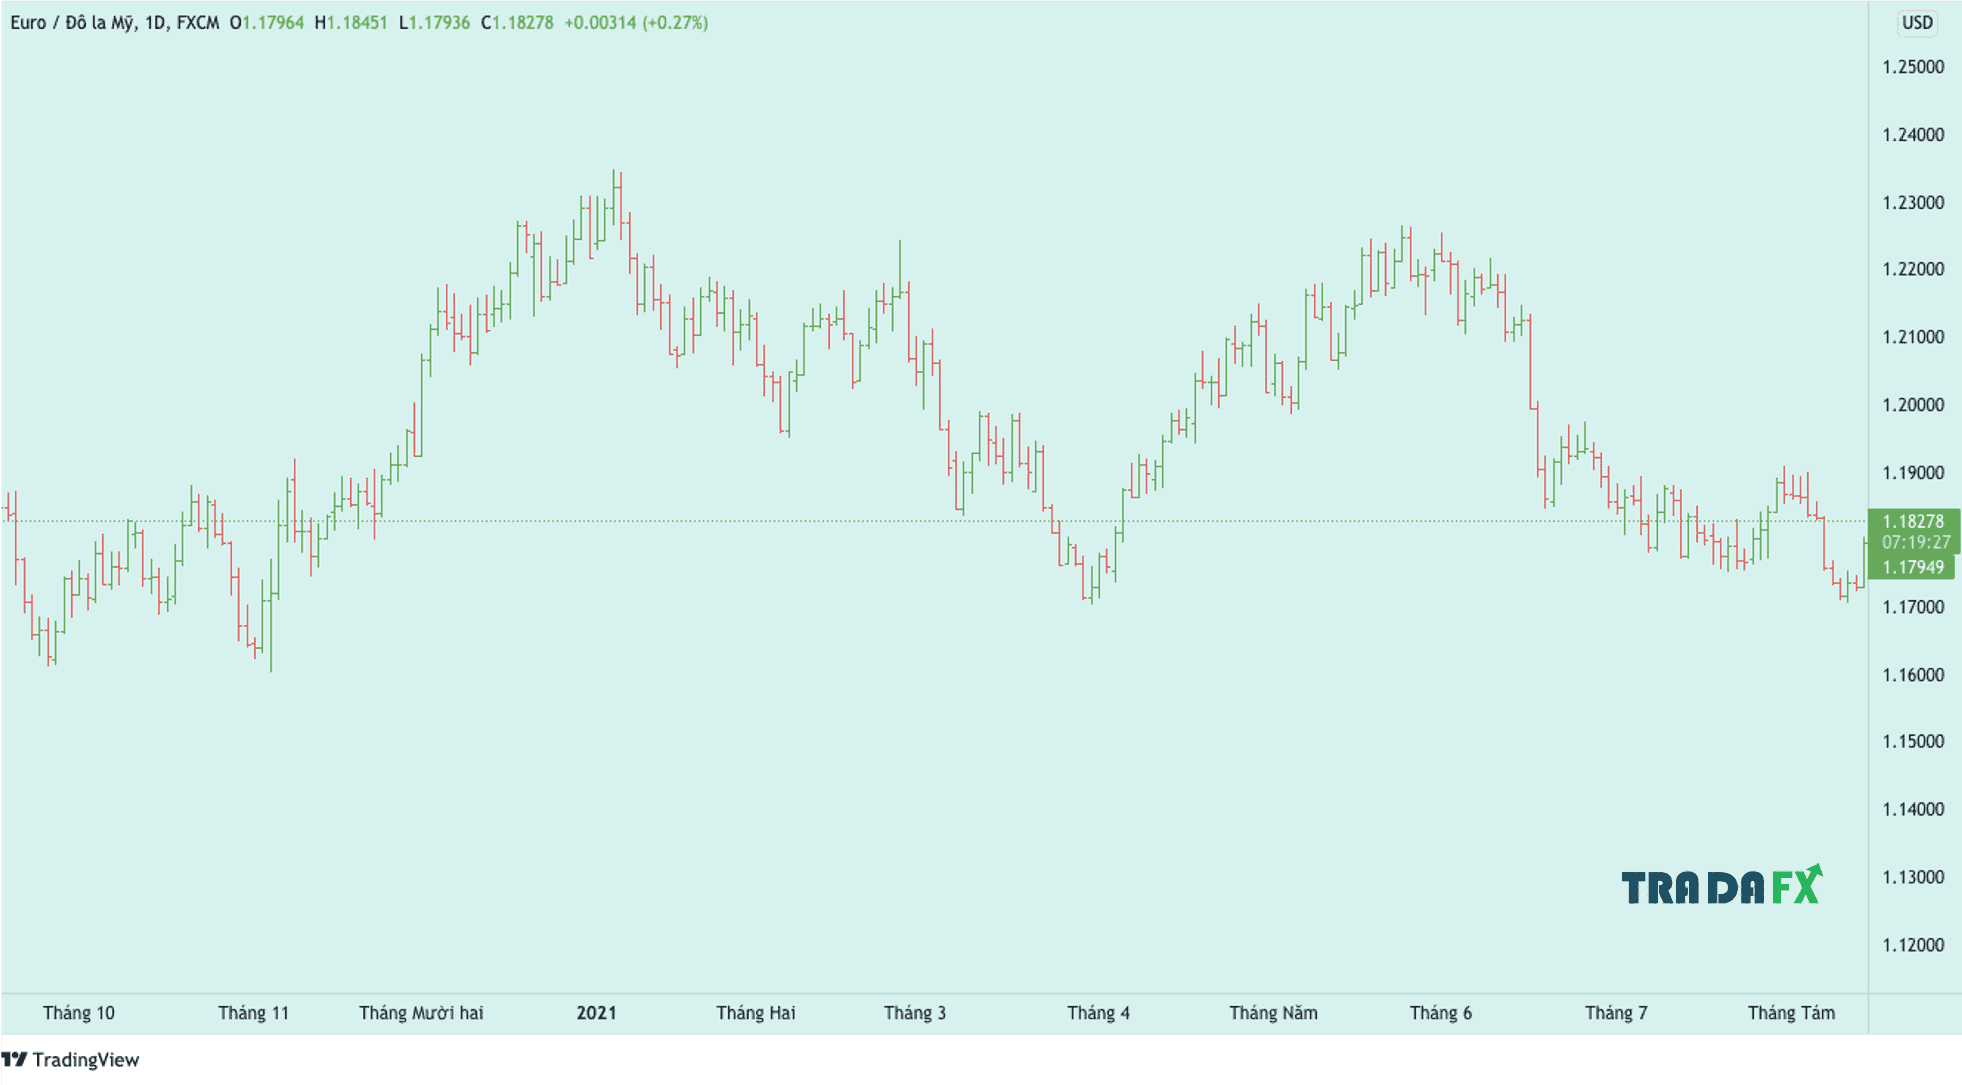Click the TradingView text link
The width and height of the screenshot is (1962, 1085).
pos(85,1059)
